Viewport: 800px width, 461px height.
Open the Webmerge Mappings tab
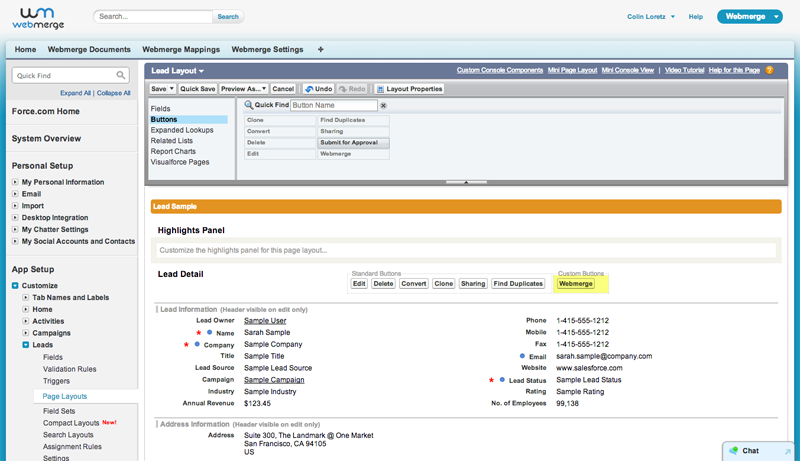(x=181, y=49)
